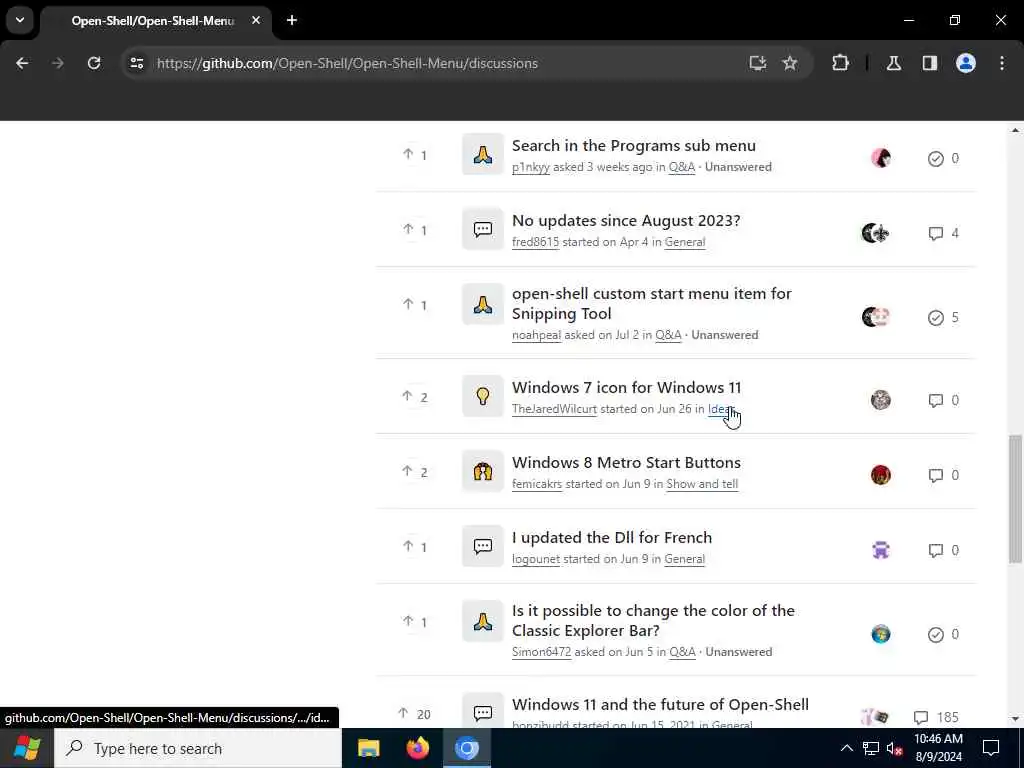The image size is (1024, 768).
Task: Click the address bar URL
Action: point(347,63)
